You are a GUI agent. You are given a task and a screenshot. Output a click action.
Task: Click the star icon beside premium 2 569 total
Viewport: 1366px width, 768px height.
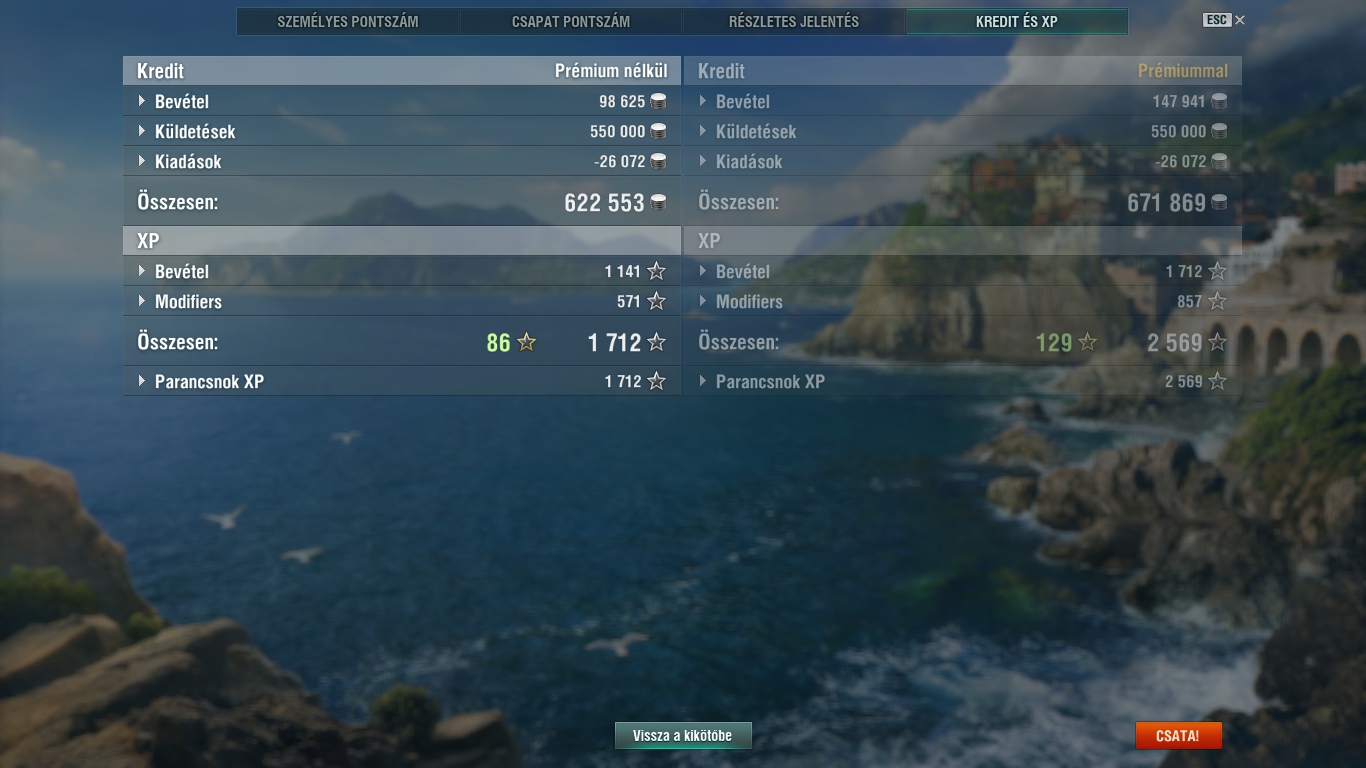pos(1217,342)
